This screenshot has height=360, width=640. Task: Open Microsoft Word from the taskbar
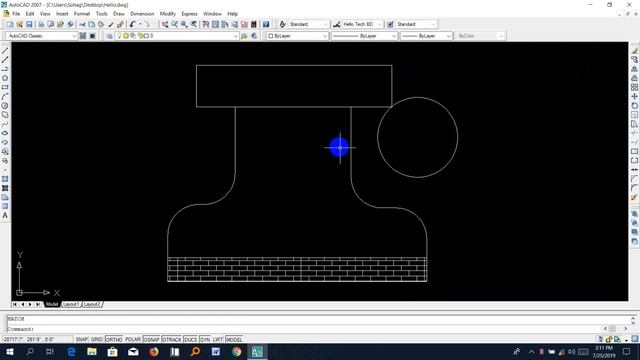[x=216, y=351]
